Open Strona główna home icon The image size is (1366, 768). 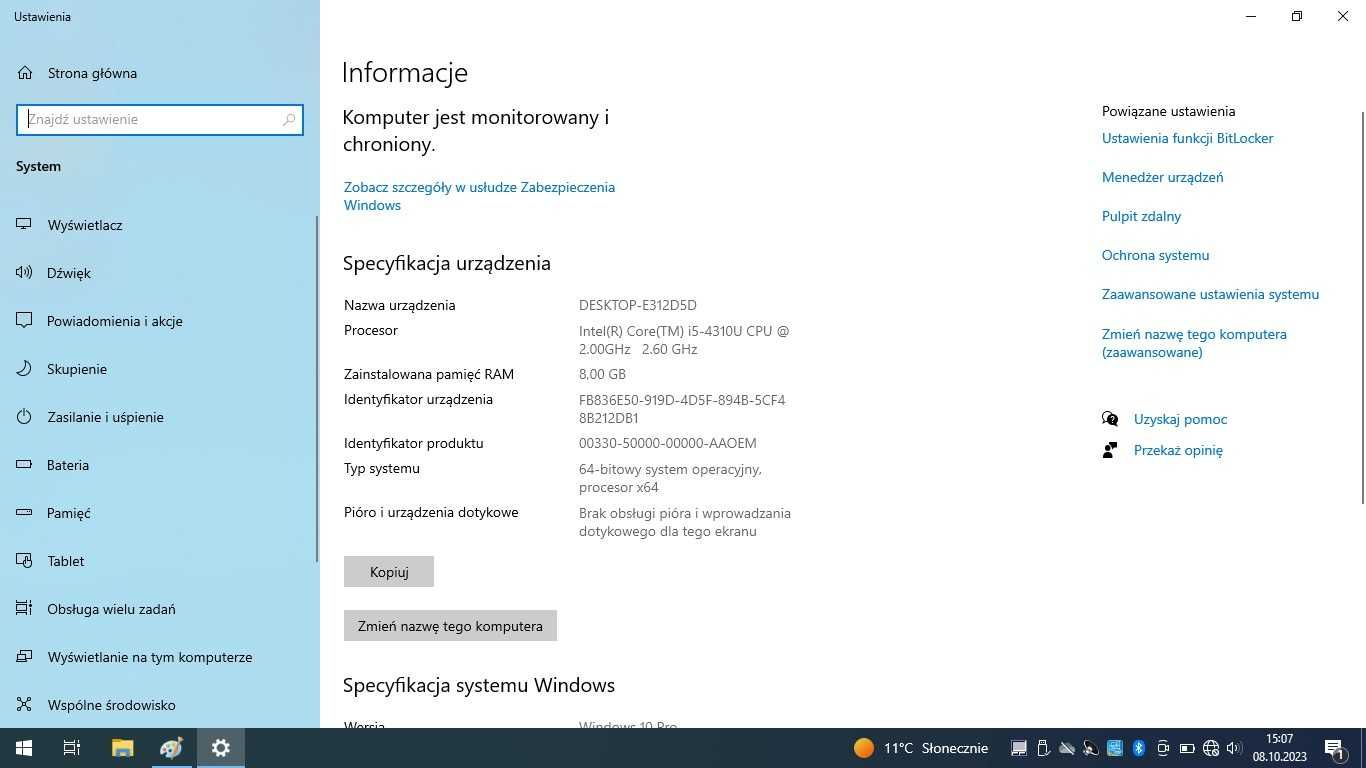click(x=25, y=73)
